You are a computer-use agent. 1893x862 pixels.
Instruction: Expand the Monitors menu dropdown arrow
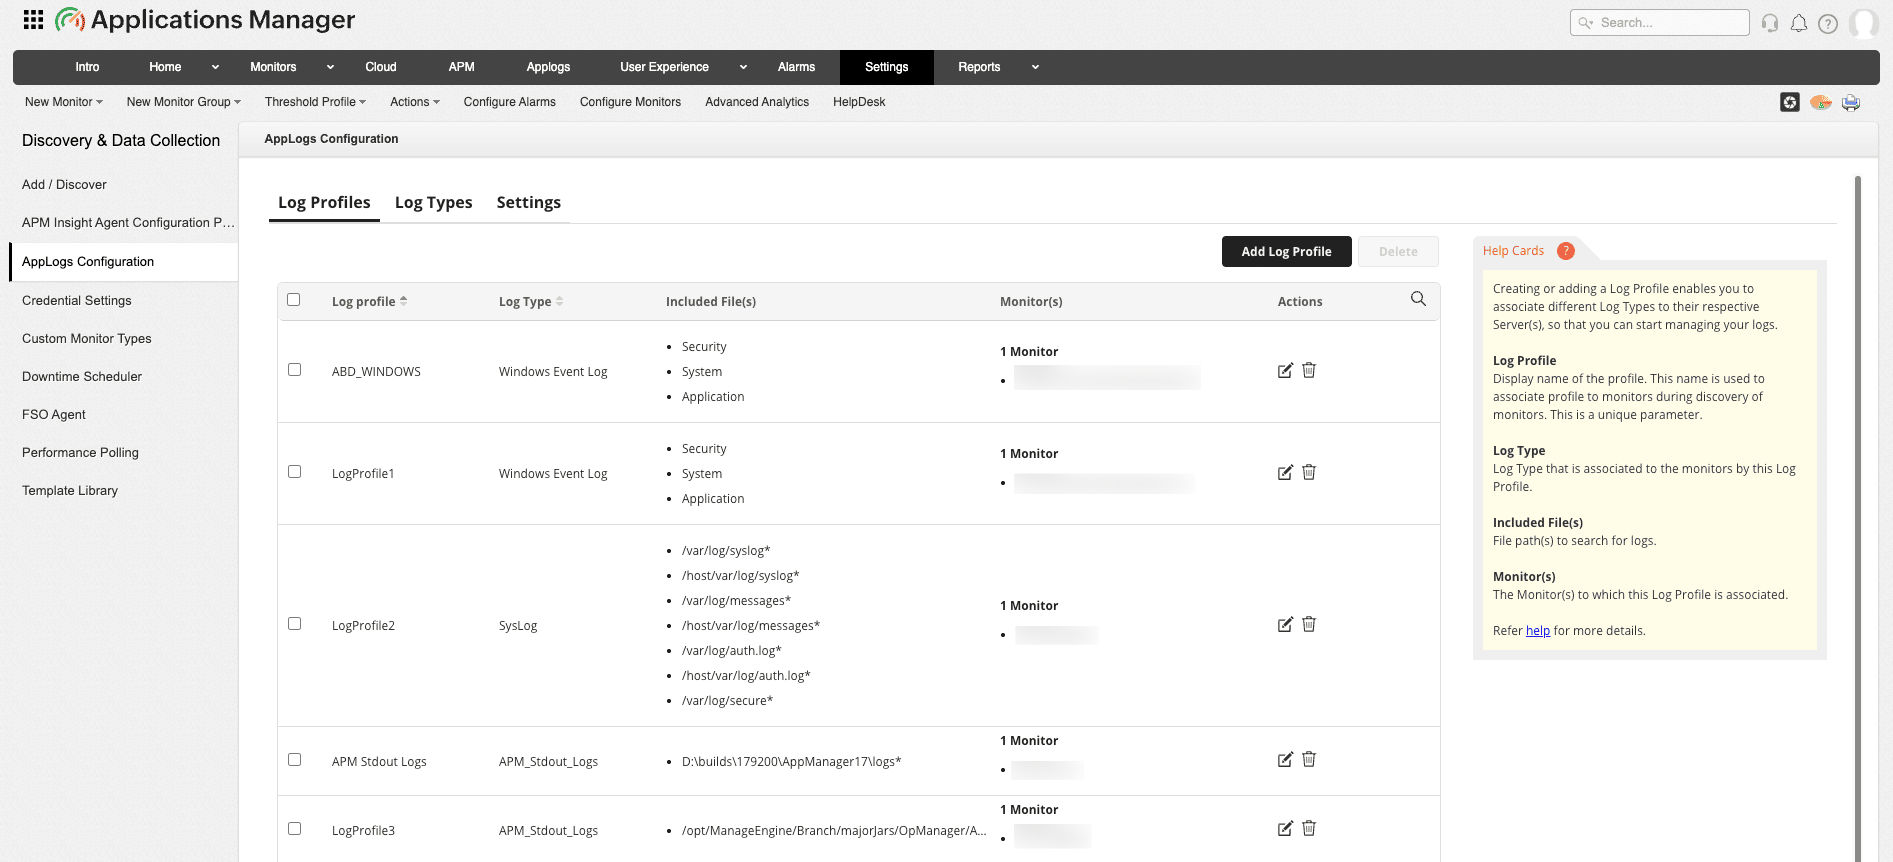point(330,67)
